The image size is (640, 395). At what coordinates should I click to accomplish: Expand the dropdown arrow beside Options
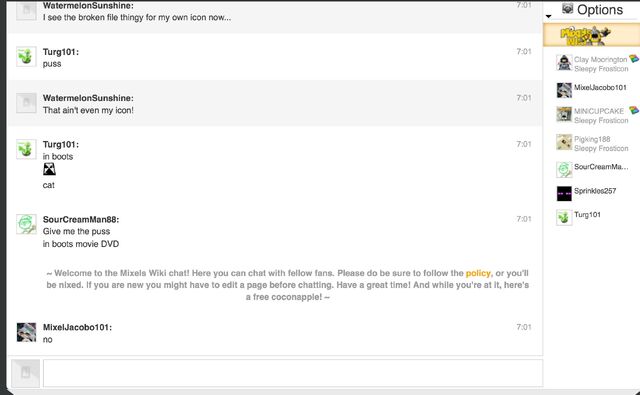click(549, 16)
